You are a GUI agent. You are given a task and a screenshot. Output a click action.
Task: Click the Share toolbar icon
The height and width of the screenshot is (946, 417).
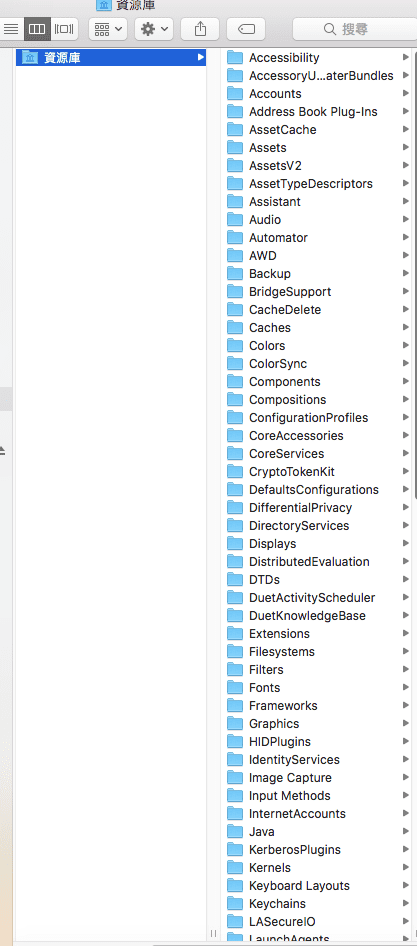coord(200,28)
